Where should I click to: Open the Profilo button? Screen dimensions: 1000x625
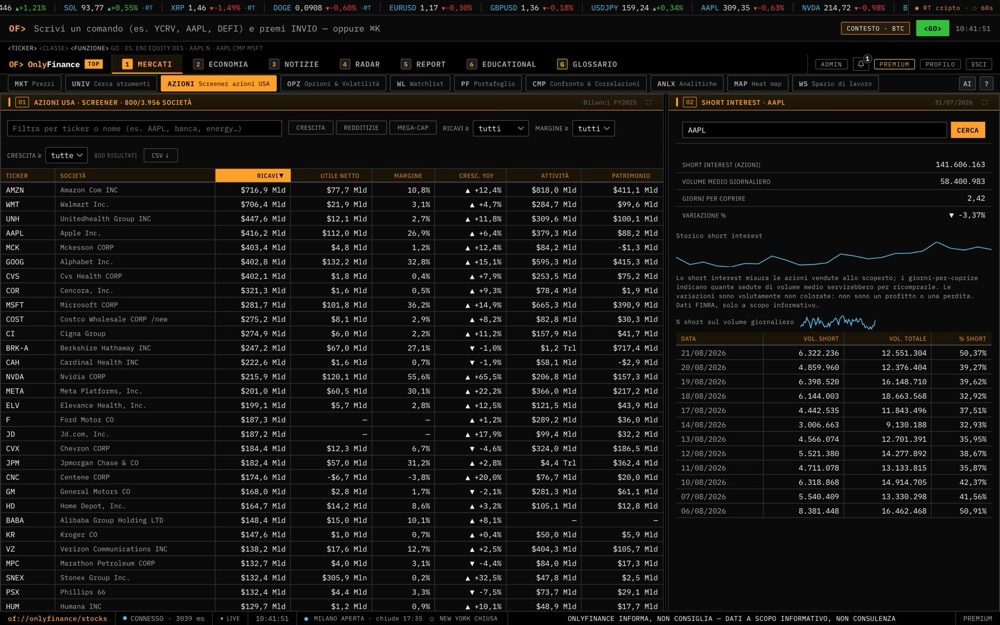click(940, 64)
